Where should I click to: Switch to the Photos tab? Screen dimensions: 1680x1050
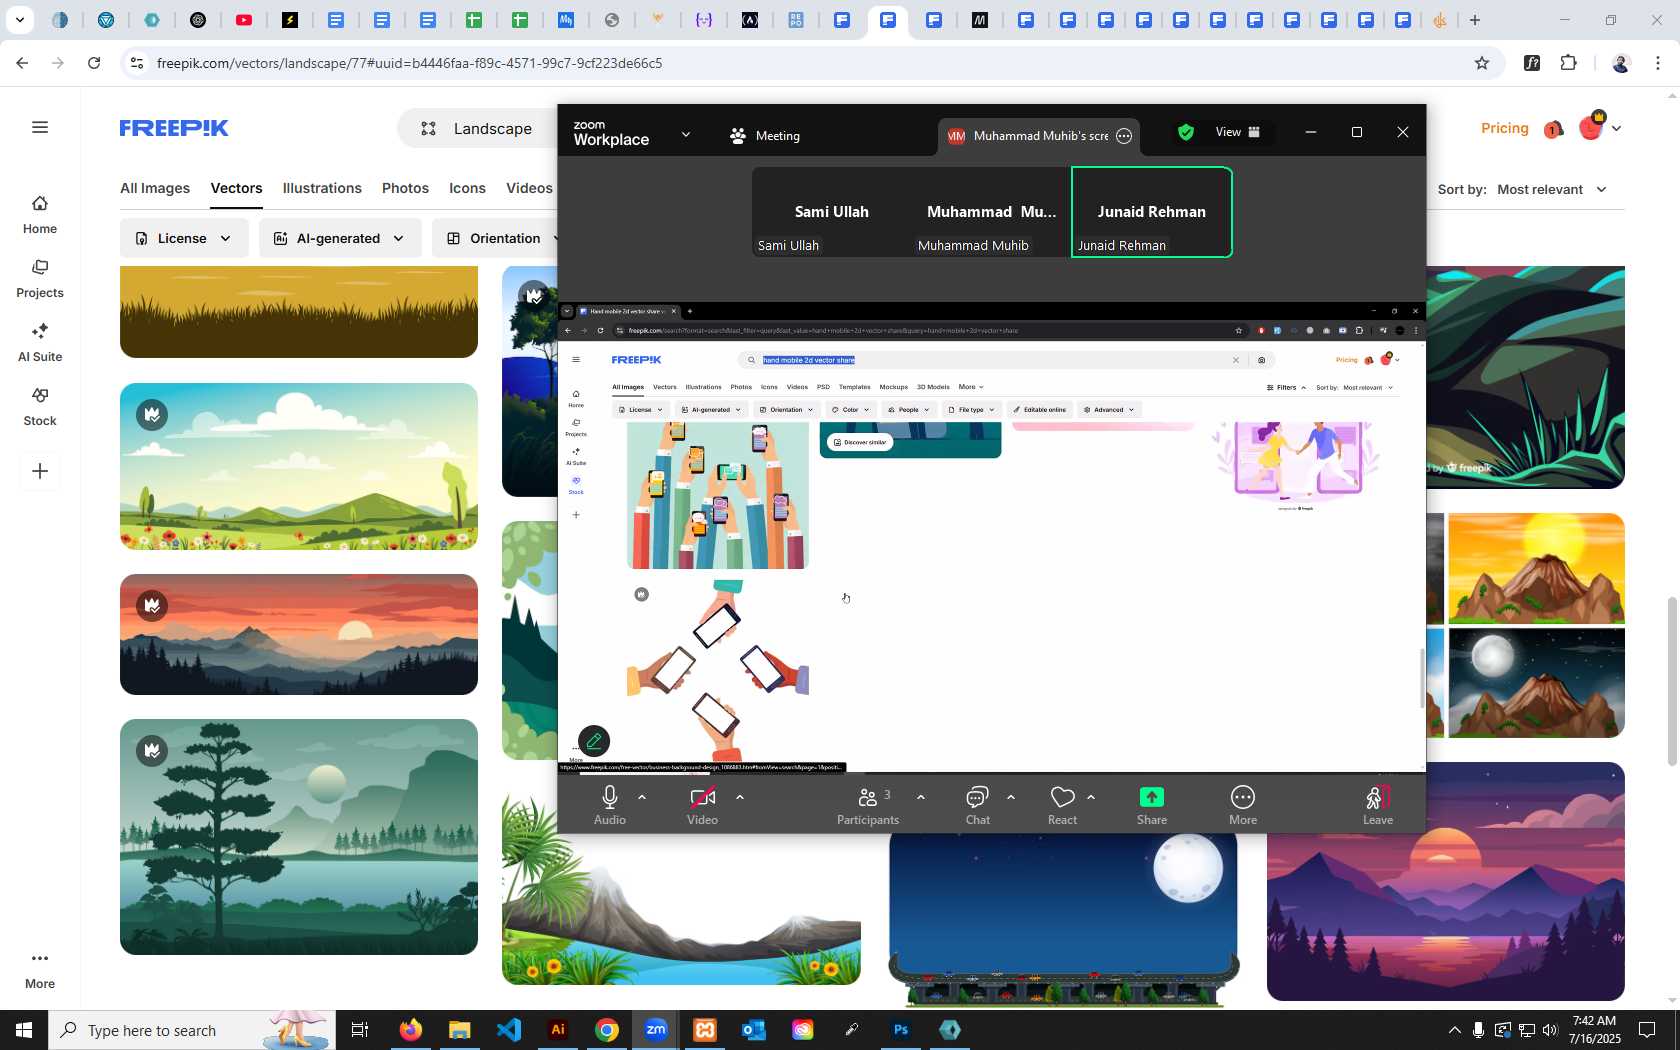(x=405, y=188)
